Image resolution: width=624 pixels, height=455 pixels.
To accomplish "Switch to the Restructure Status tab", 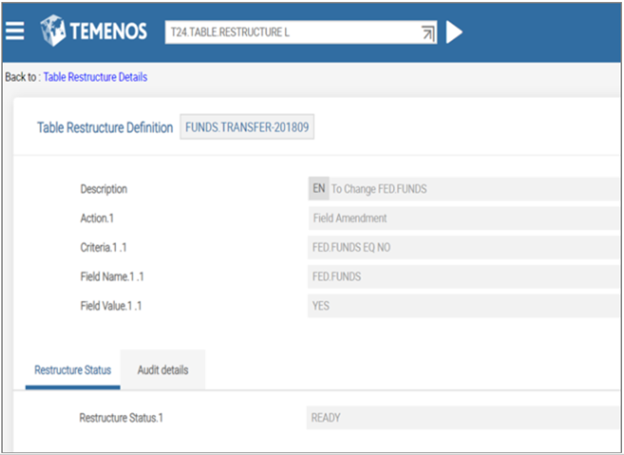I will point(72,370).
